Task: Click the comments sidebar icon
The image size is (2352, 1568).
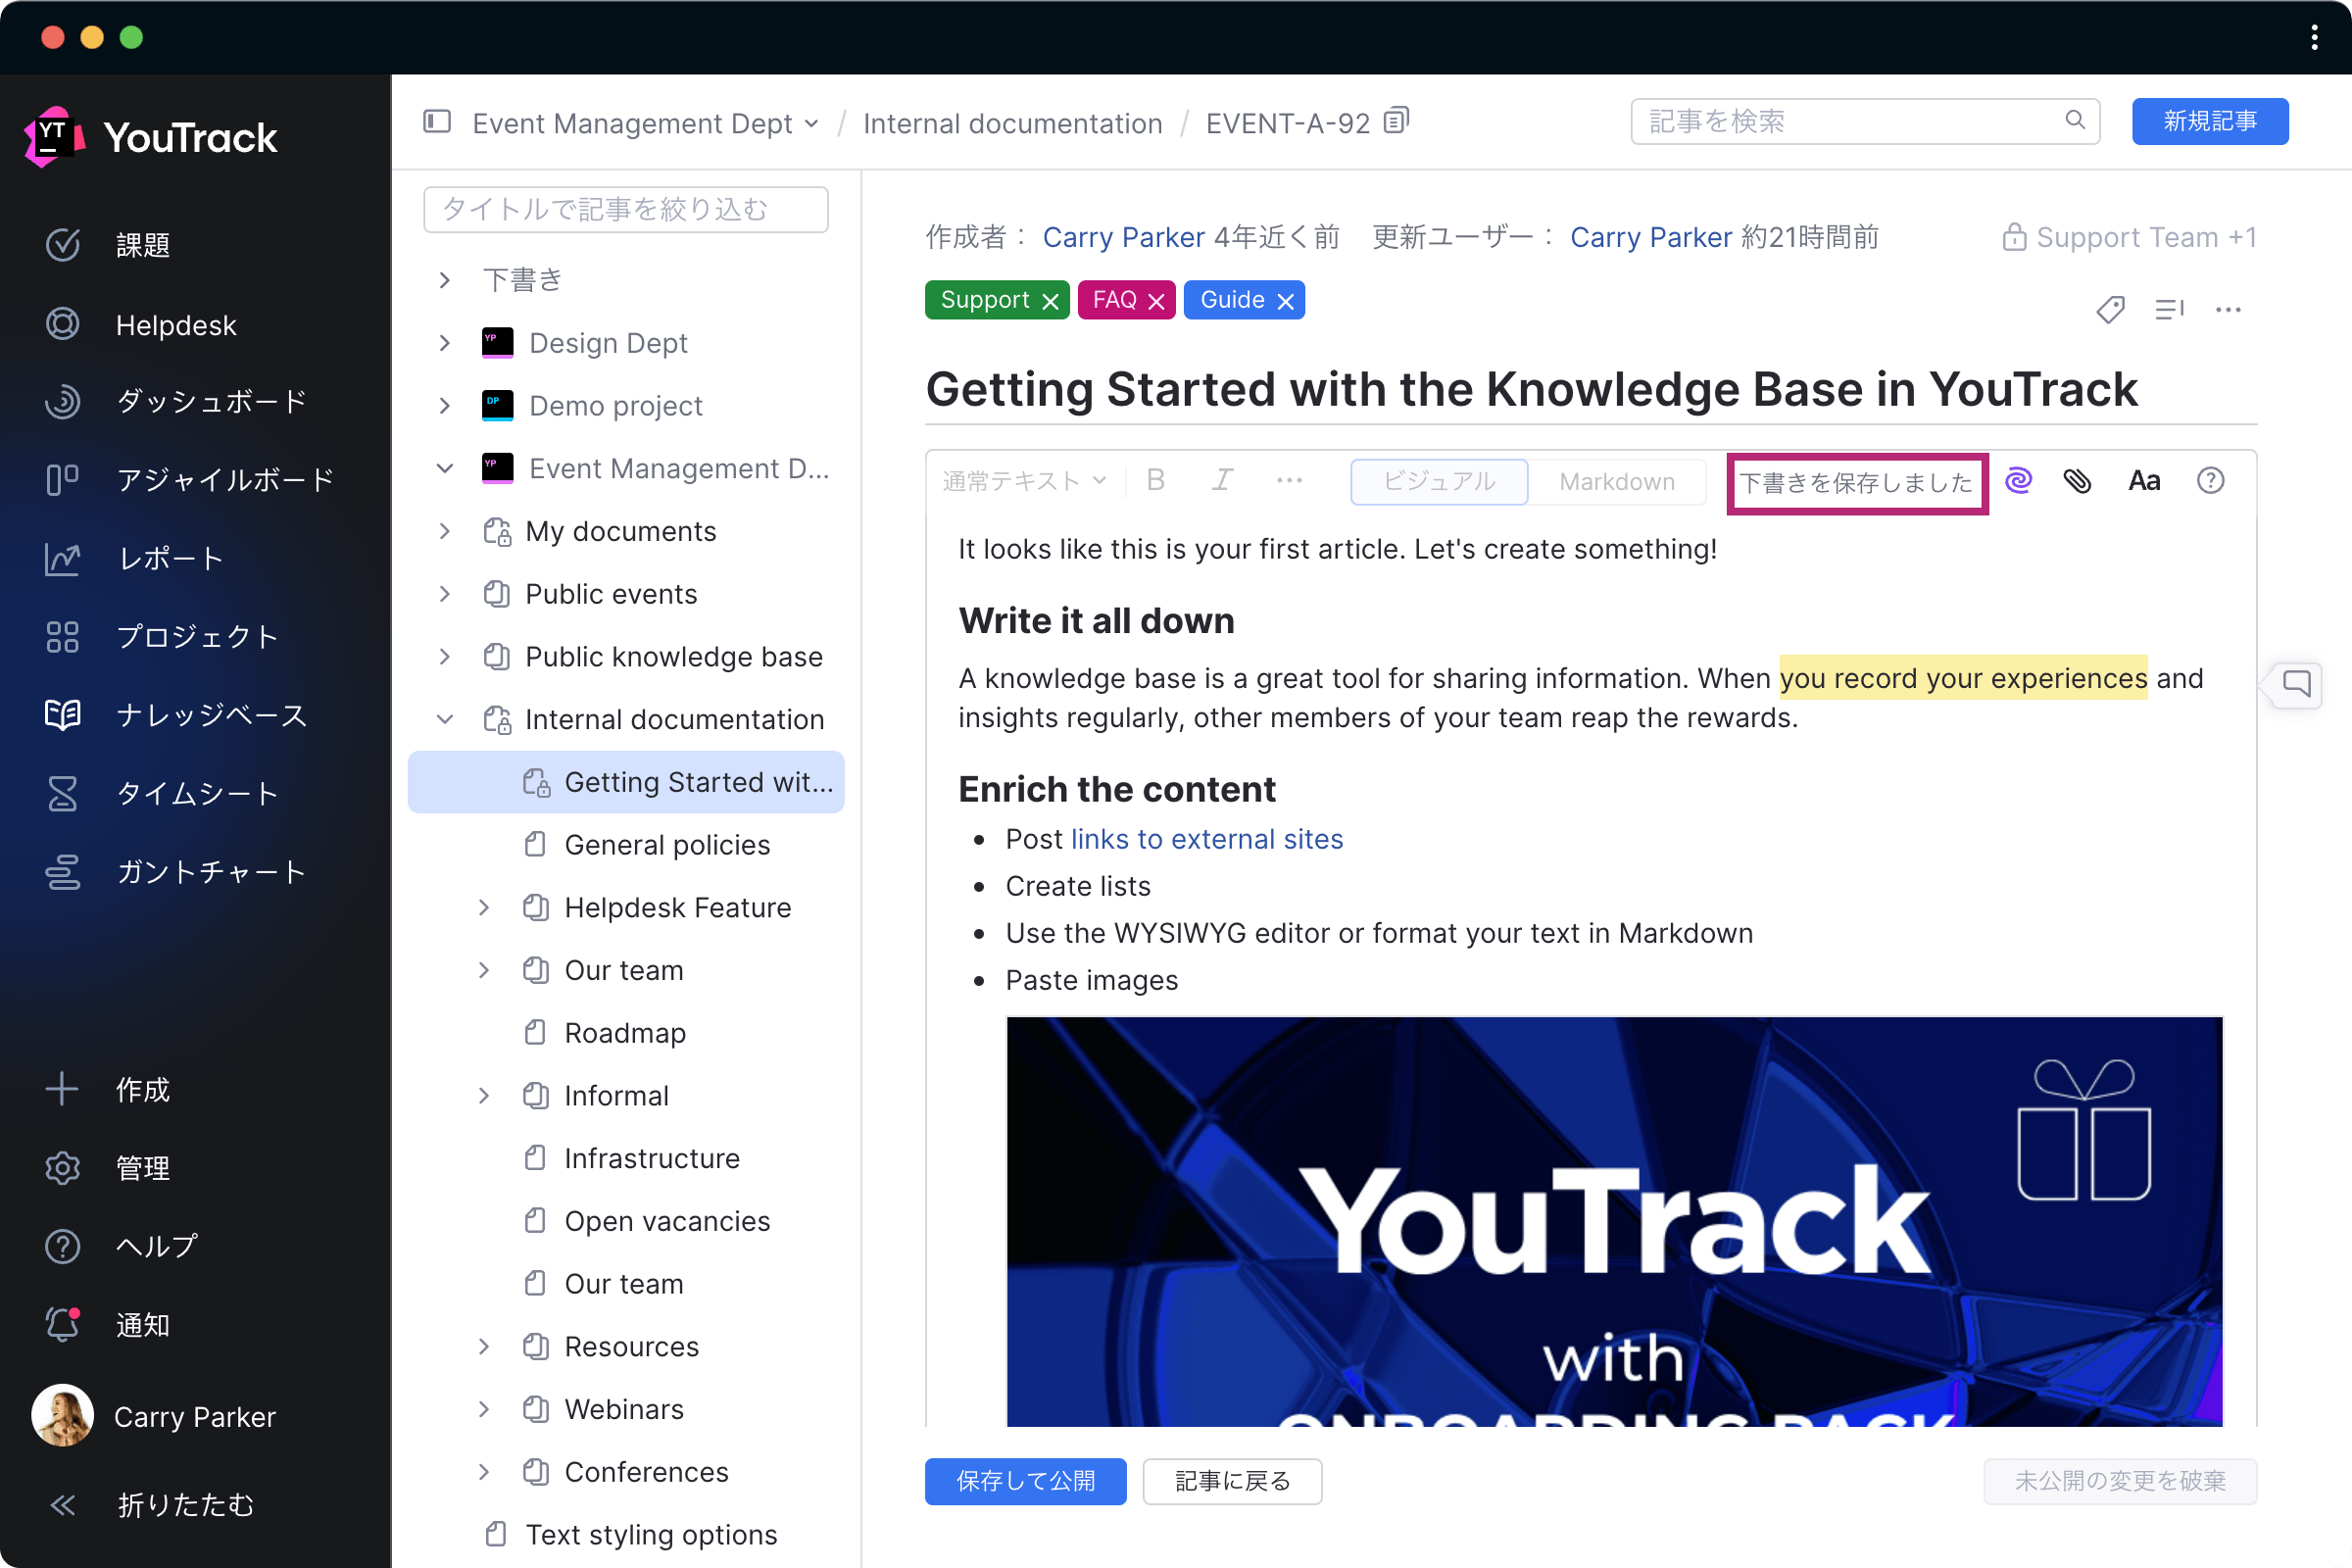Action: [x=2305, y=684]
